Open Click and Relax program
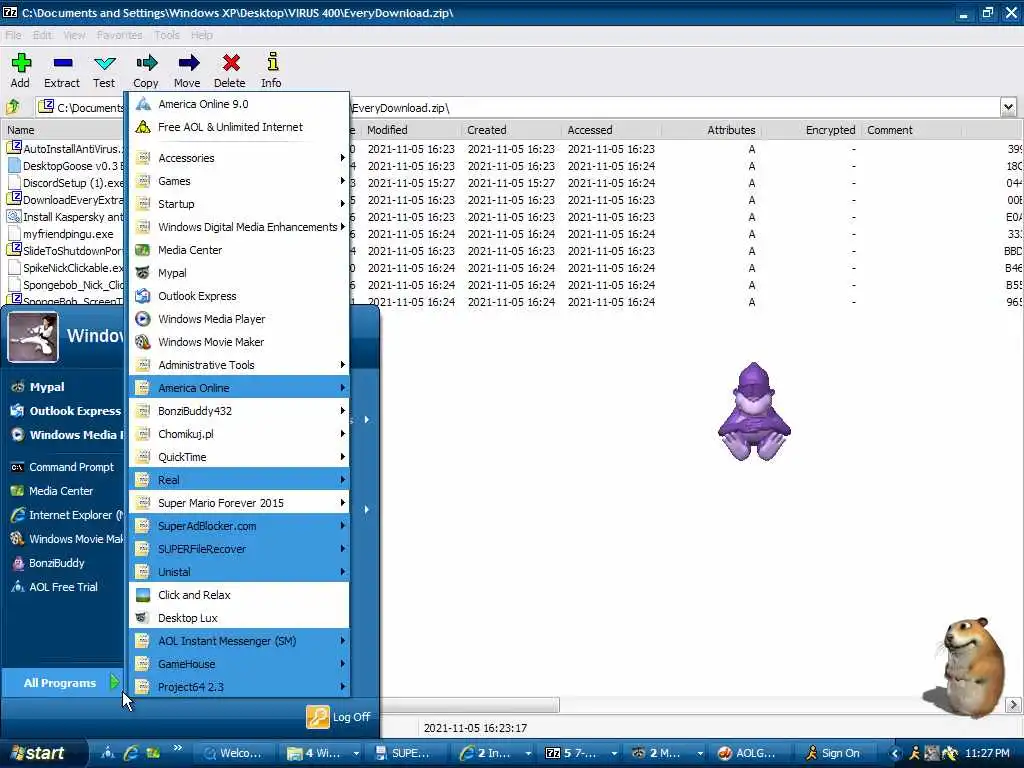Screen dimensions: 1024x768 click(x=240, y=595)
